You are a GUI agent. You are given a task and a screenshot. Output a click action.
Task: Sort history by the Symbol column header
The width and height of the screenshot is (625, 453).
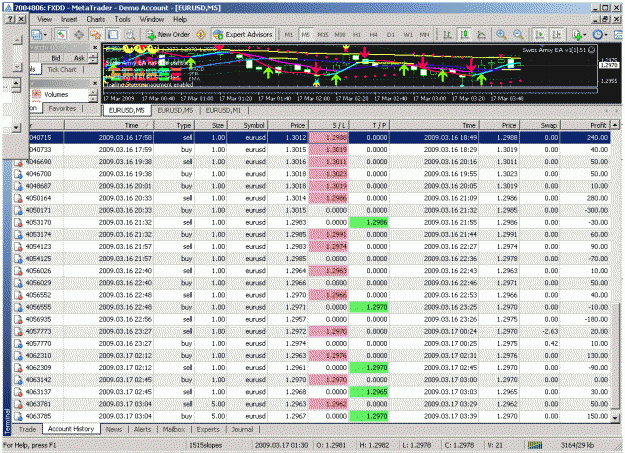click(x=248, y=125)
